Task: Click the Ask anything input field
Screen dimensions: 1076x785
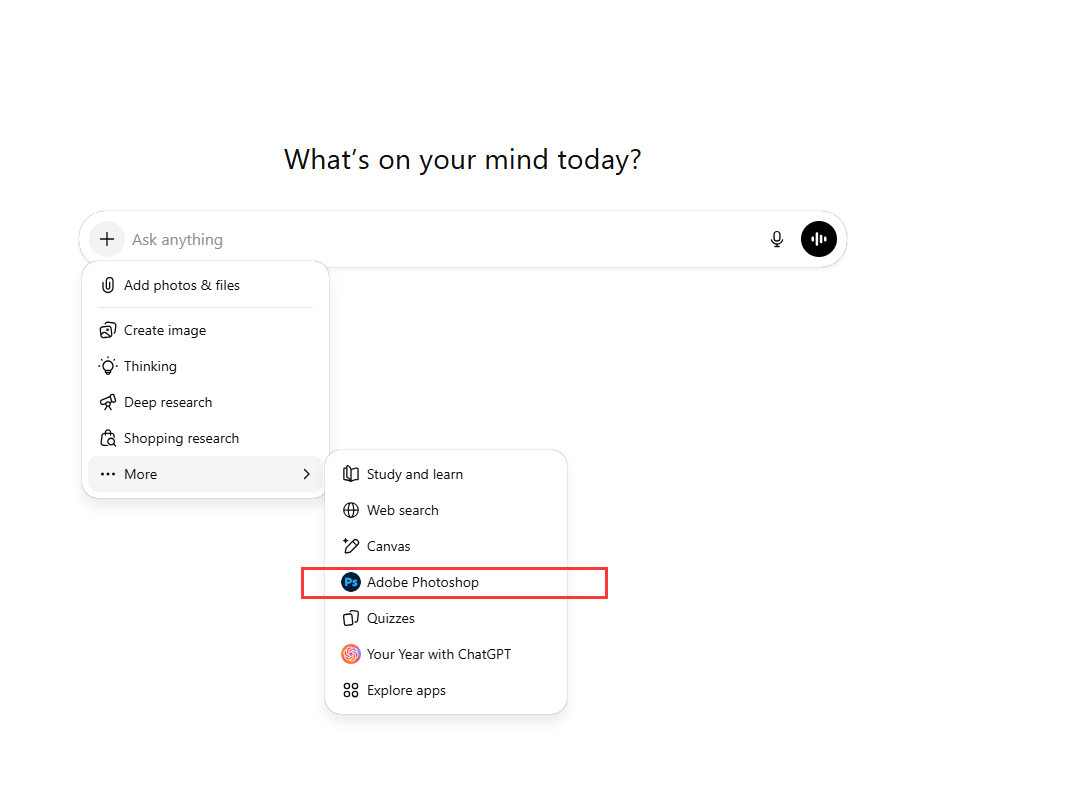Action: pyautogui.click(x=440, y=239)
